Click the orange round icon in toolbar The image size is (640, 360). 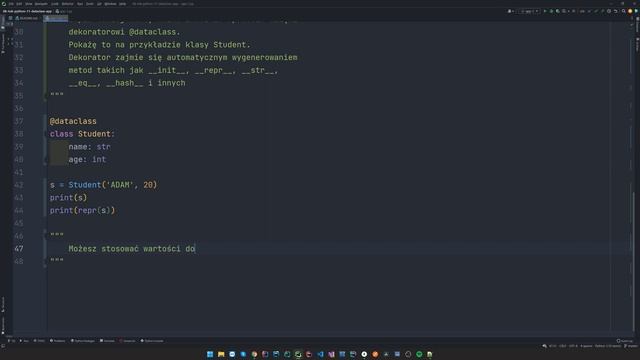point(630,11)
